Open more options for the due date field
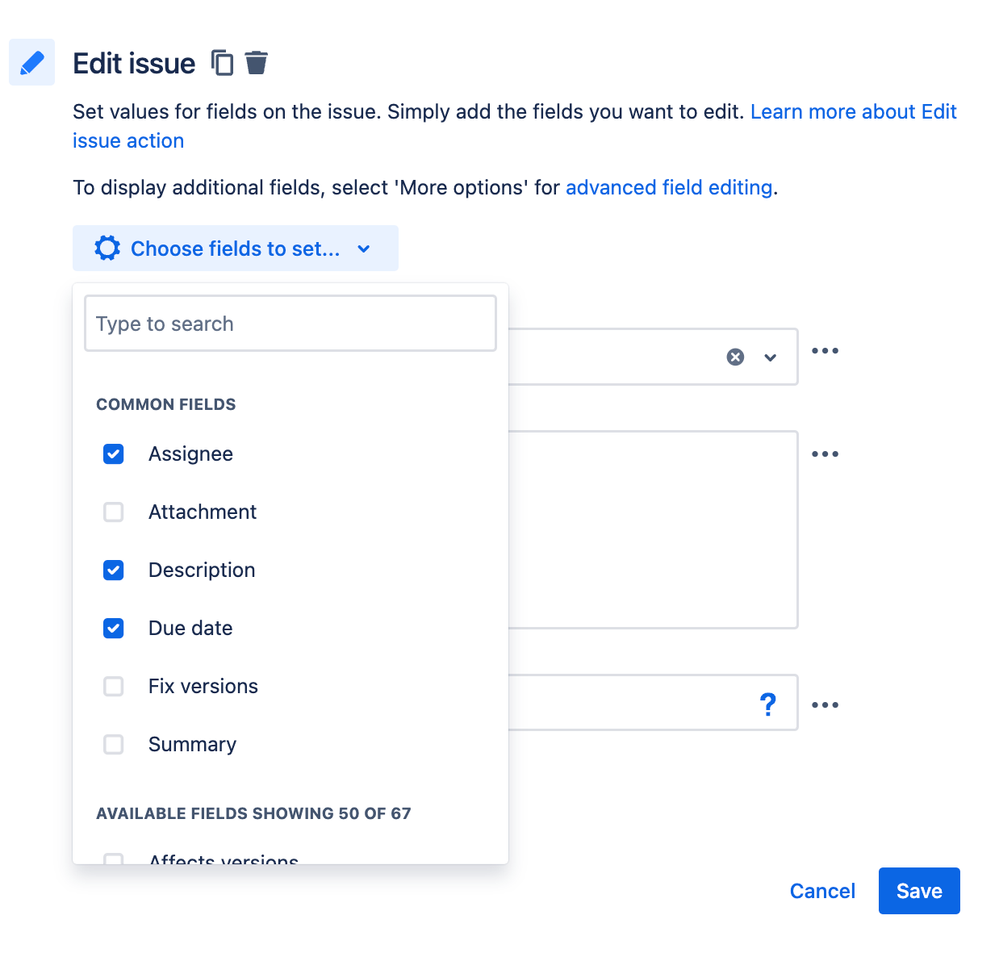 click(825, 705)
